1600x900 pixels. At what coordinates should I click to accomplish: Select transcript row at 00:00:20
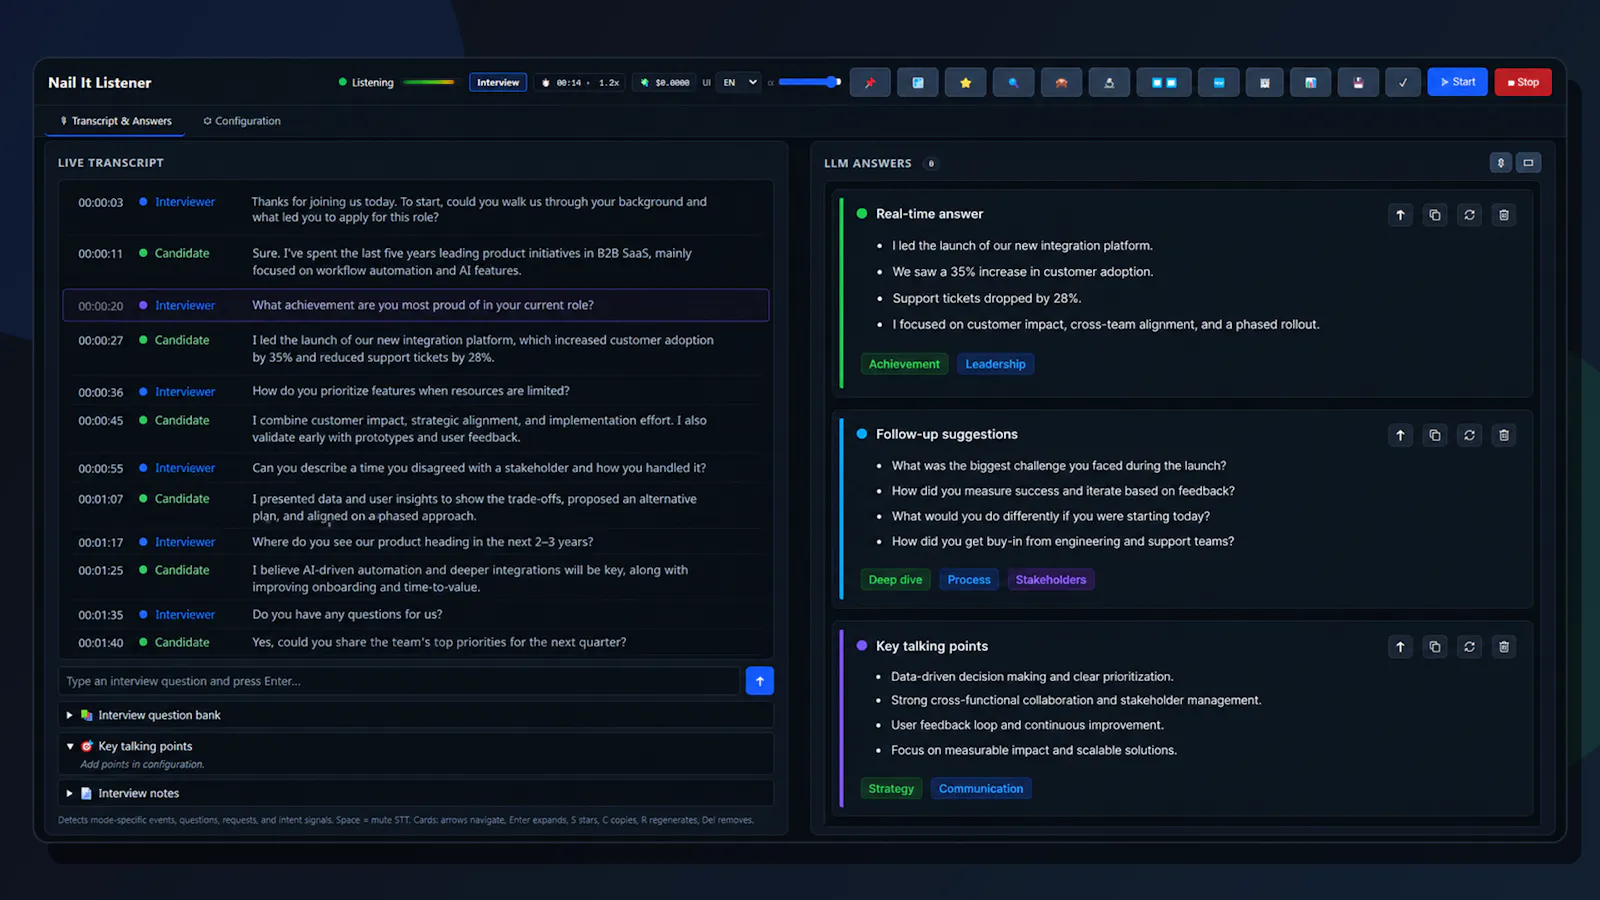(416, 305)
